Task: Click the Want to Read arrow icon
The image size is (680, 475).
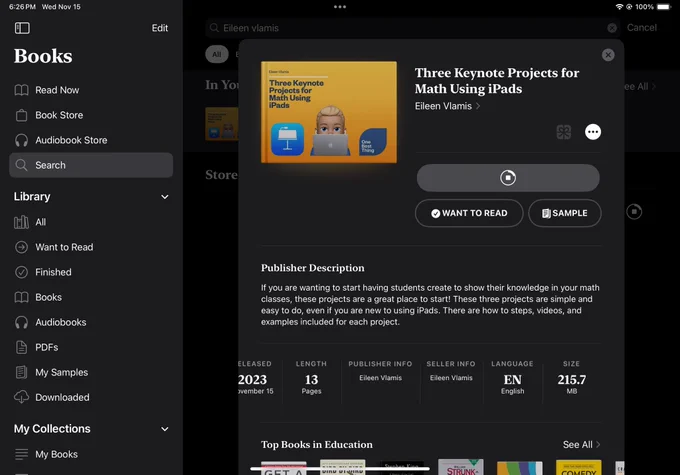Action: [21, 247]
